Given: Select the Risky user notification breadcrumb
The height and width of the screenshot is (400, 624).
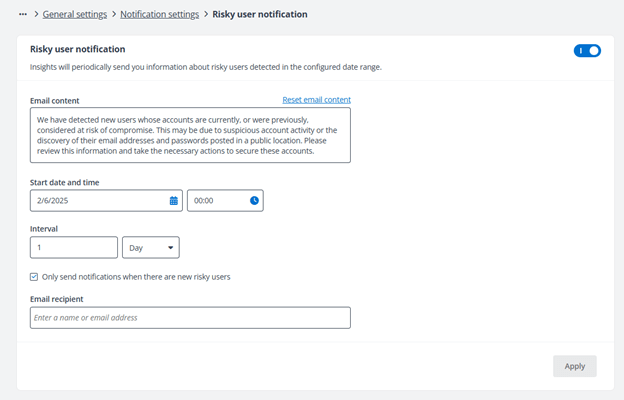Looking at the screenshot, I should (260, 15).
